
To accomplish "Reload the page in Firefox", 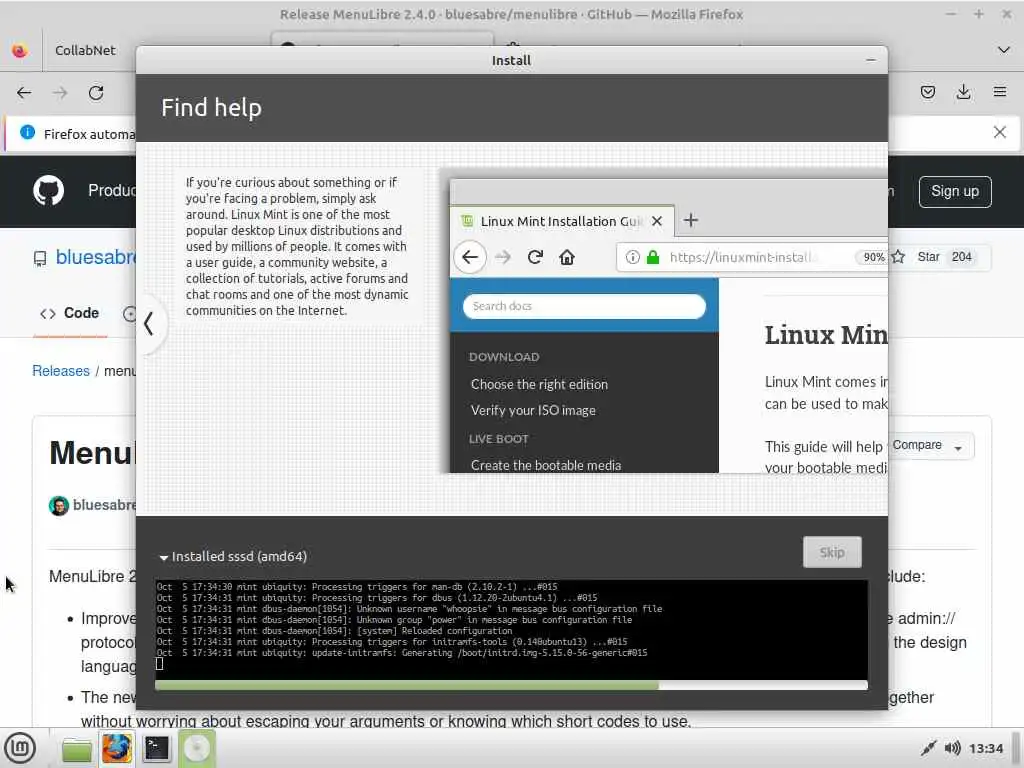I will 96,93.
